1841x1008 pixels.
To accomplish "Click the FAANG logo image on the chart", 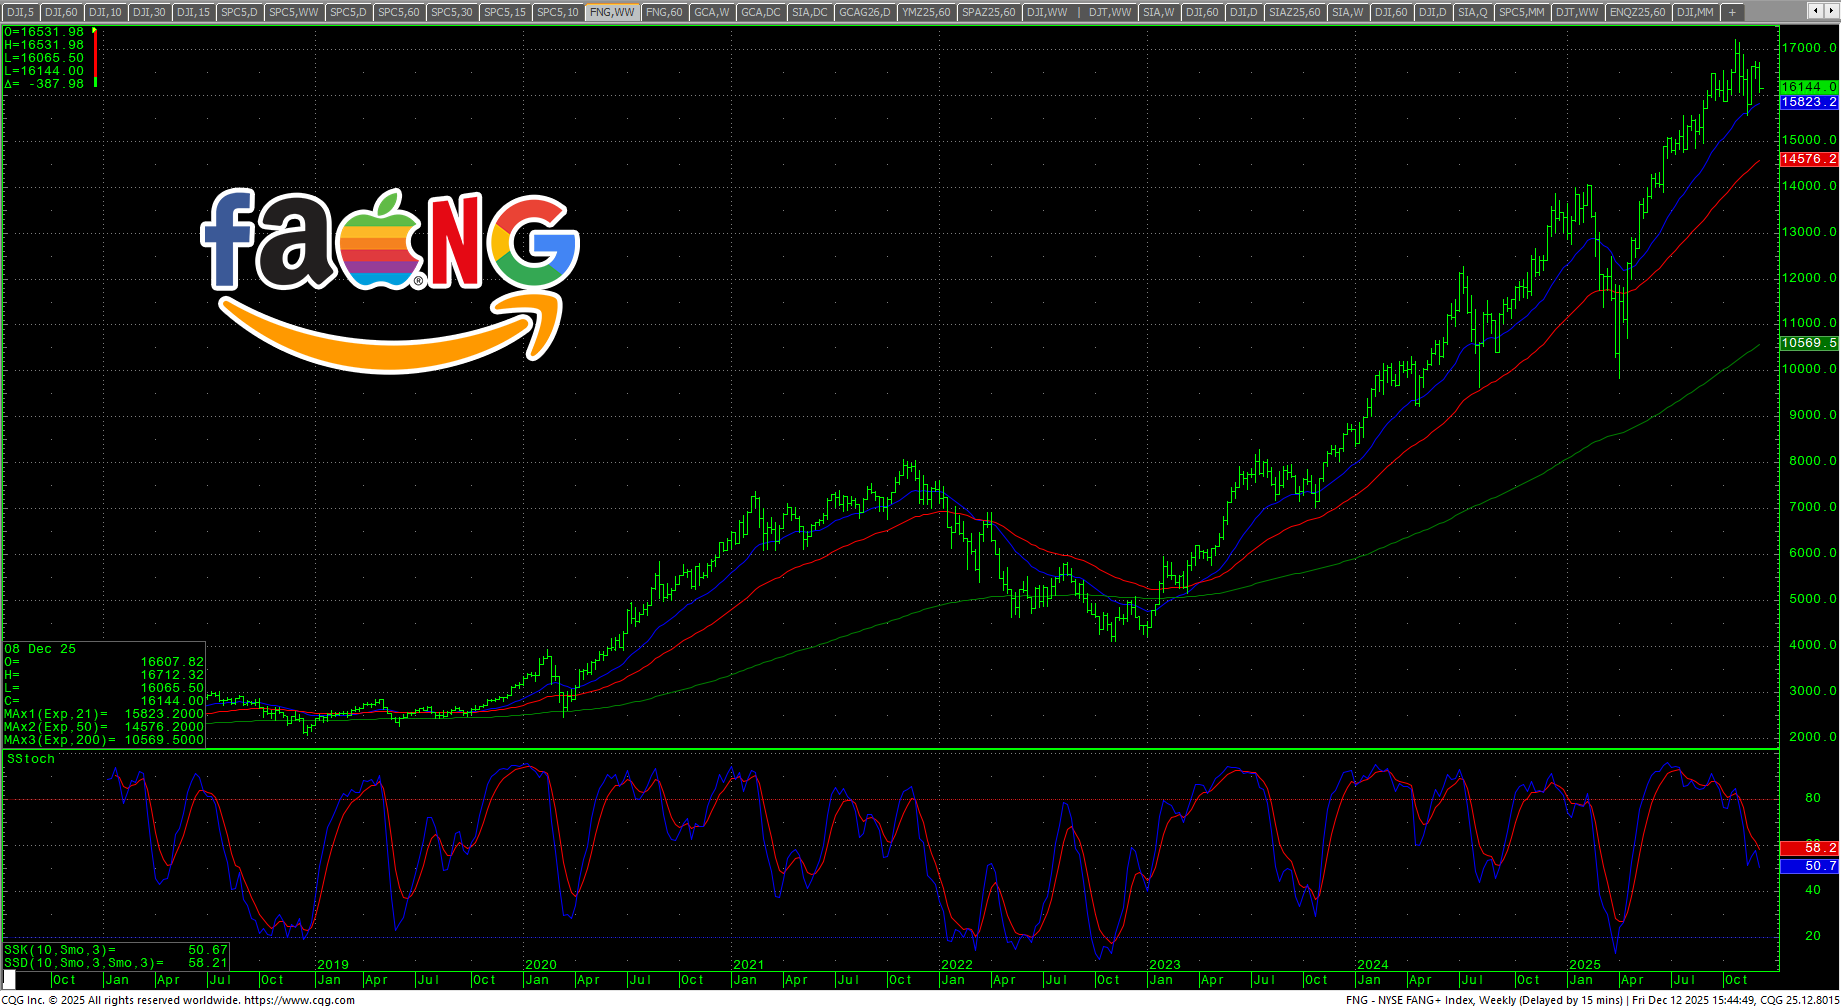I will click(390, 280).
